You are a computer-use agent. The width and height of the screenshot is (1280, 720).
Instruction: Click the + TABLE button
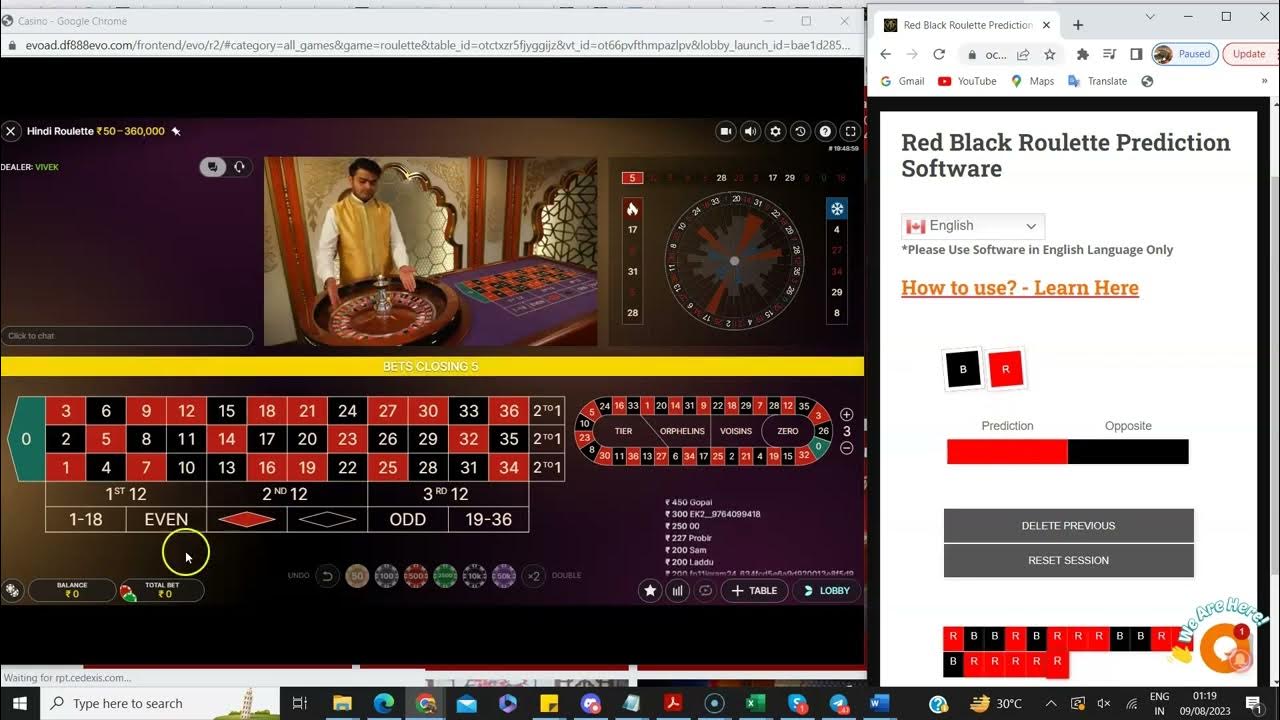point(754,590)
